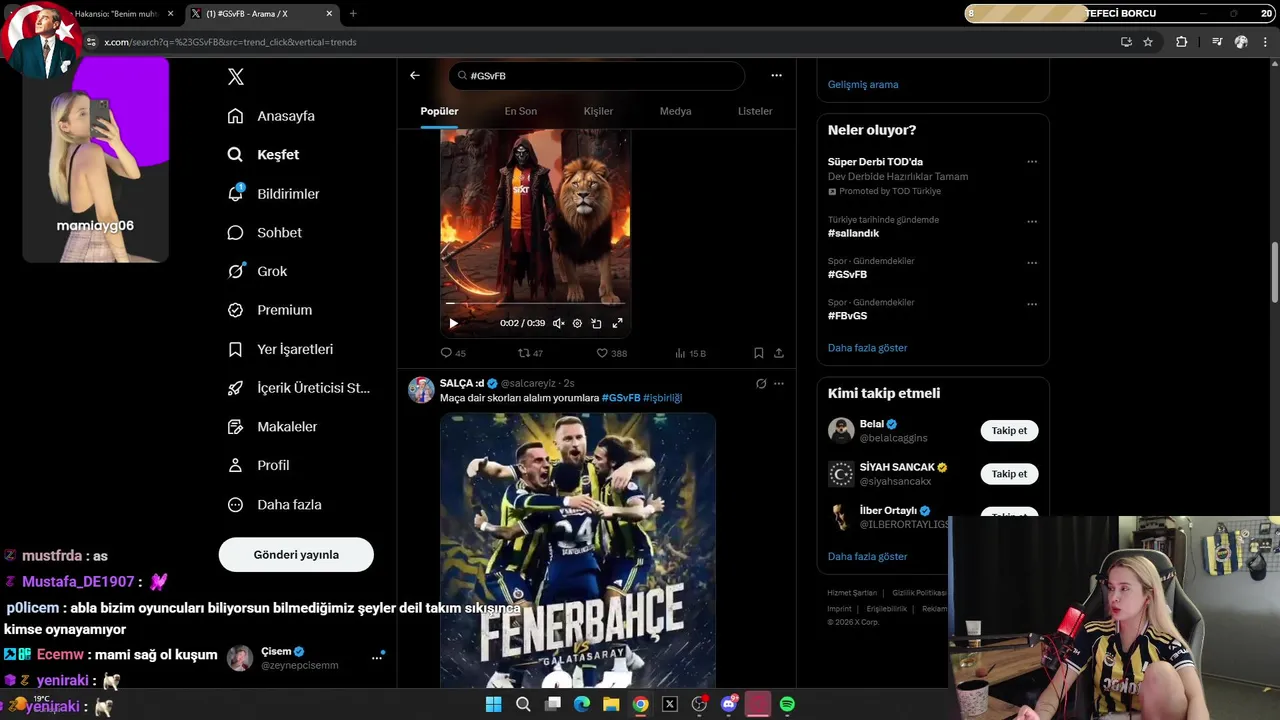Click Daha fazla göster under who to follow
Viewport: 1280px width, 720px height.
867,556
